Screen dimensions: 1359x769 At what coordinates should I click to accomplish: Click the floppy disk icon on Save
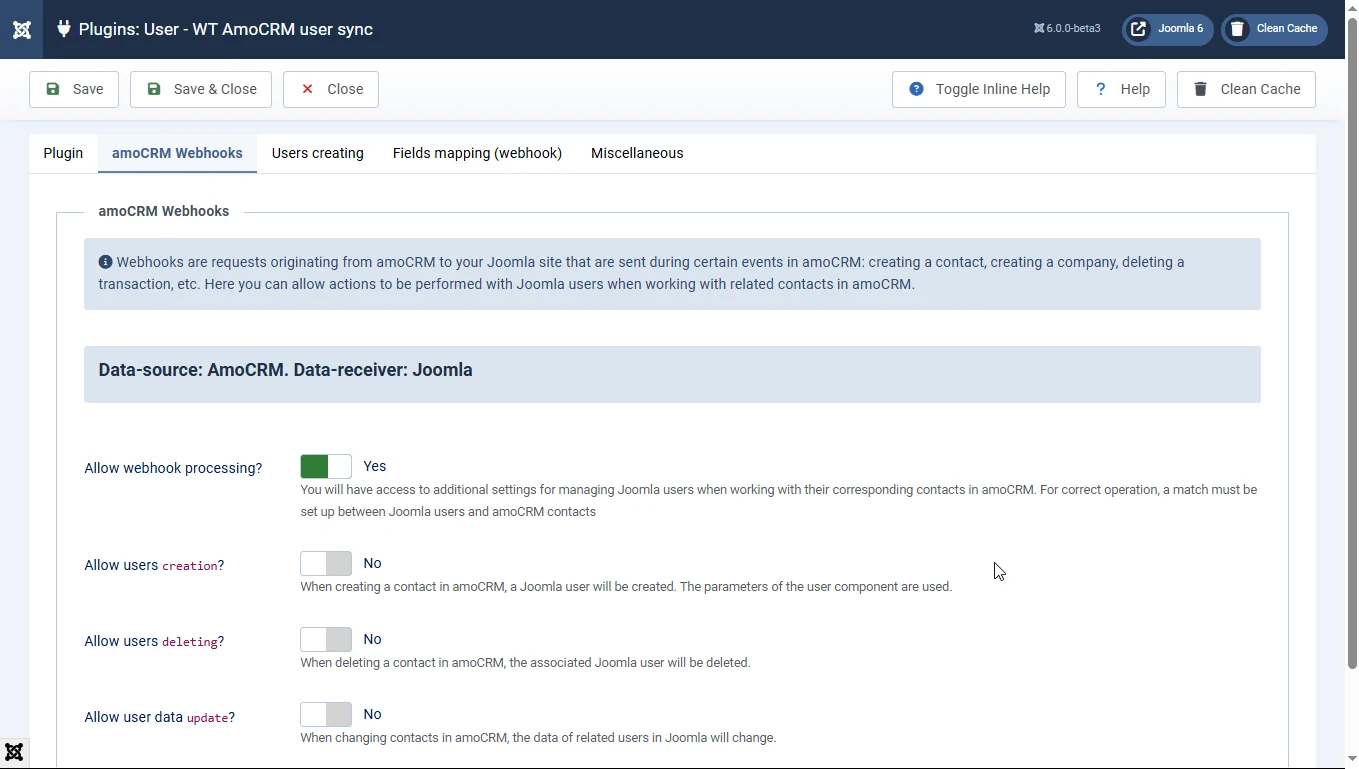pos(53,89)
